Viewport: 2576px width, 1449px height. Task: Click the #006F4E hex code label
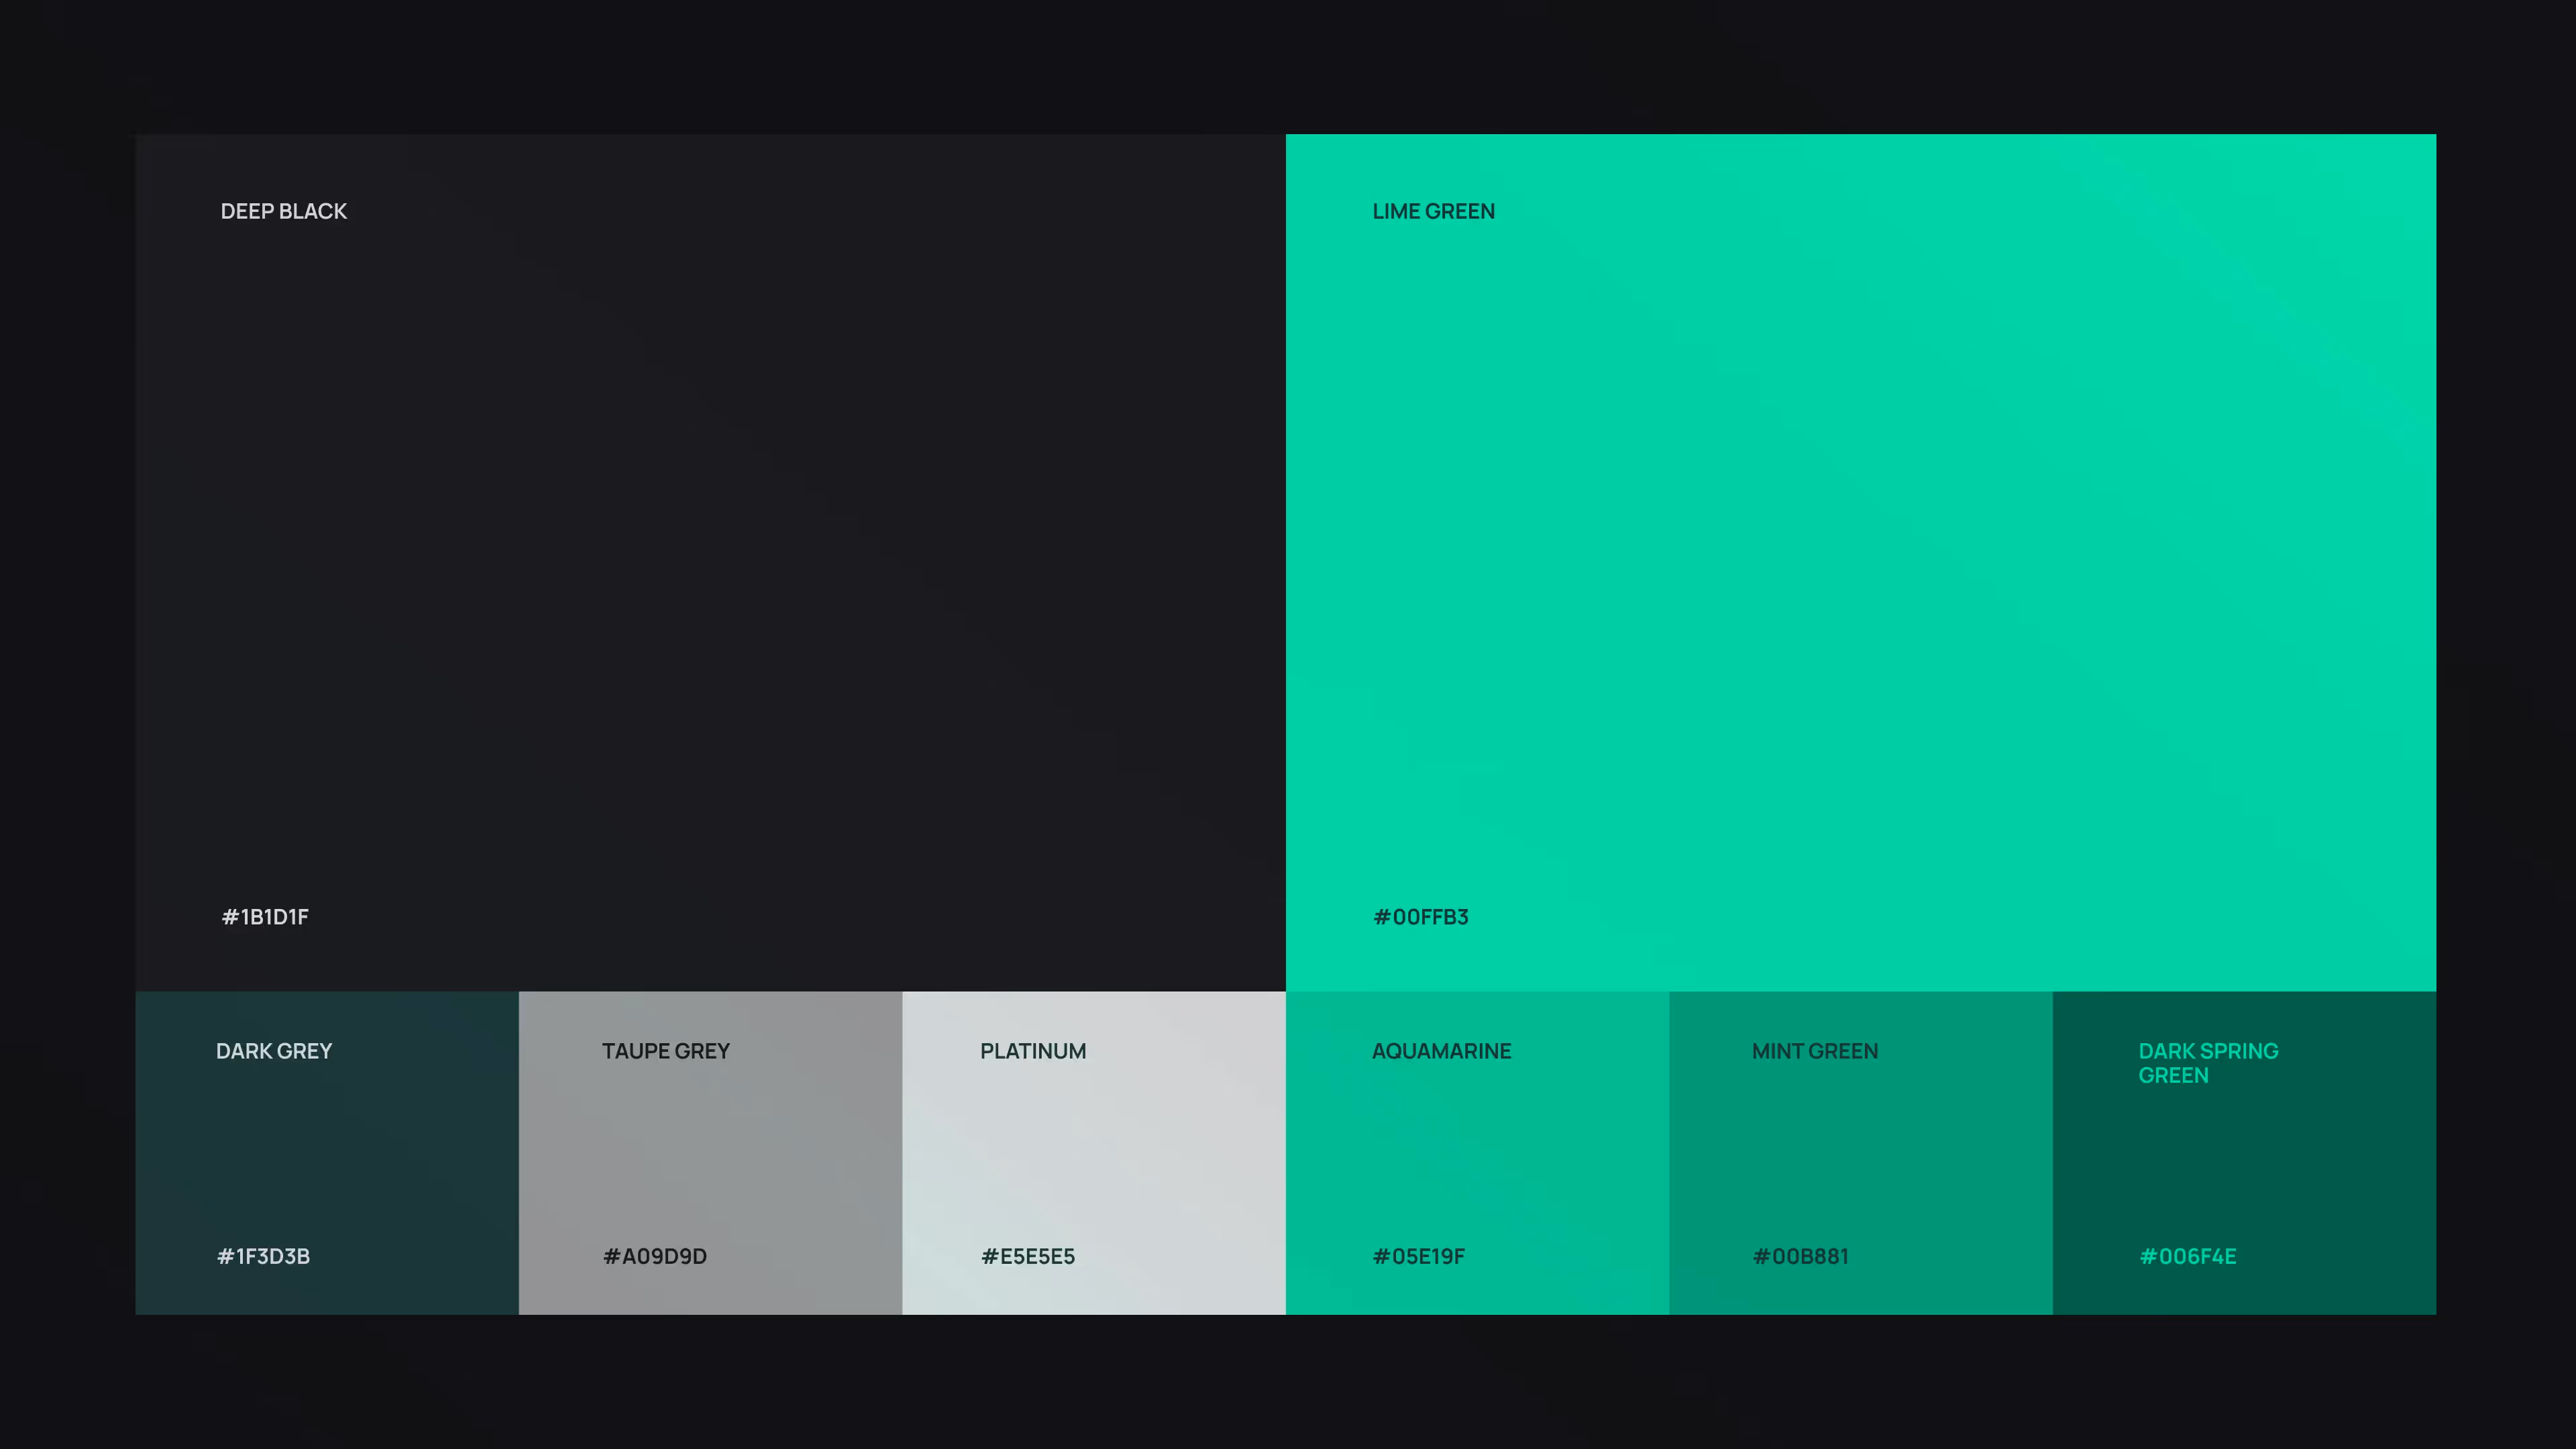[x=2187, y=1256]
